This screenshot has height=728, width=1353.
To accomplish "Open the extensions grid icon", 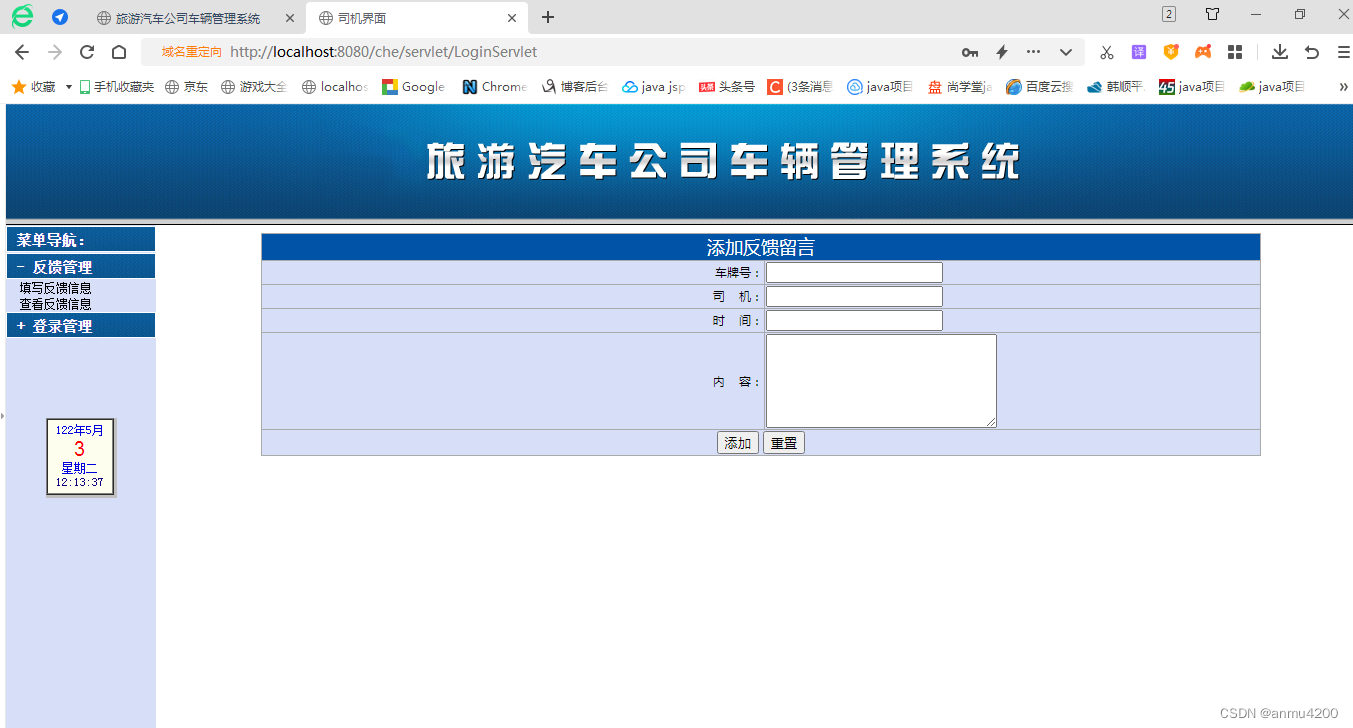I will coord(1235,52).
